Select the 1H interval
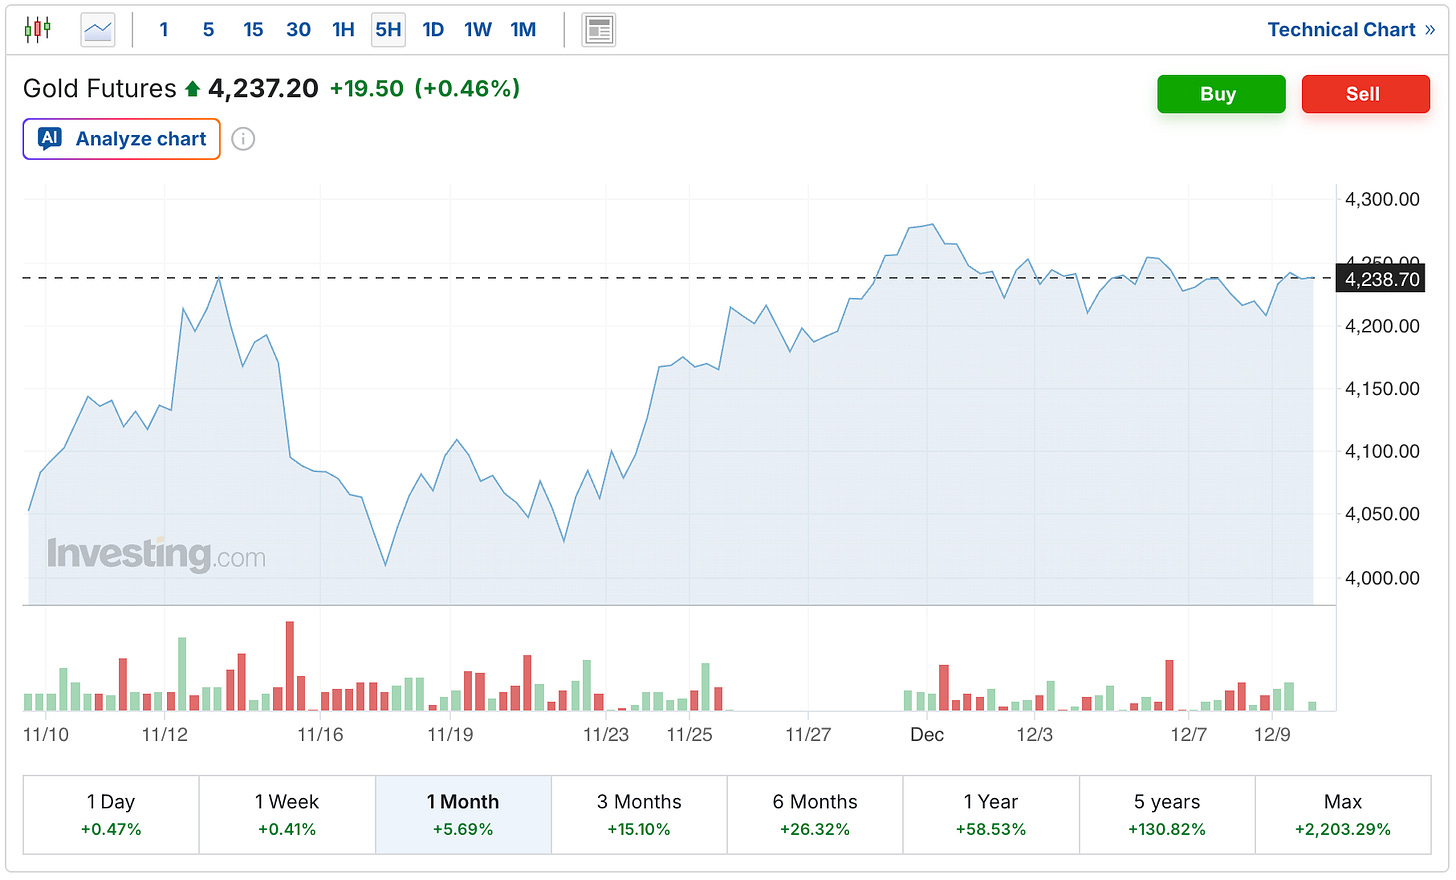 pos(343,30)
